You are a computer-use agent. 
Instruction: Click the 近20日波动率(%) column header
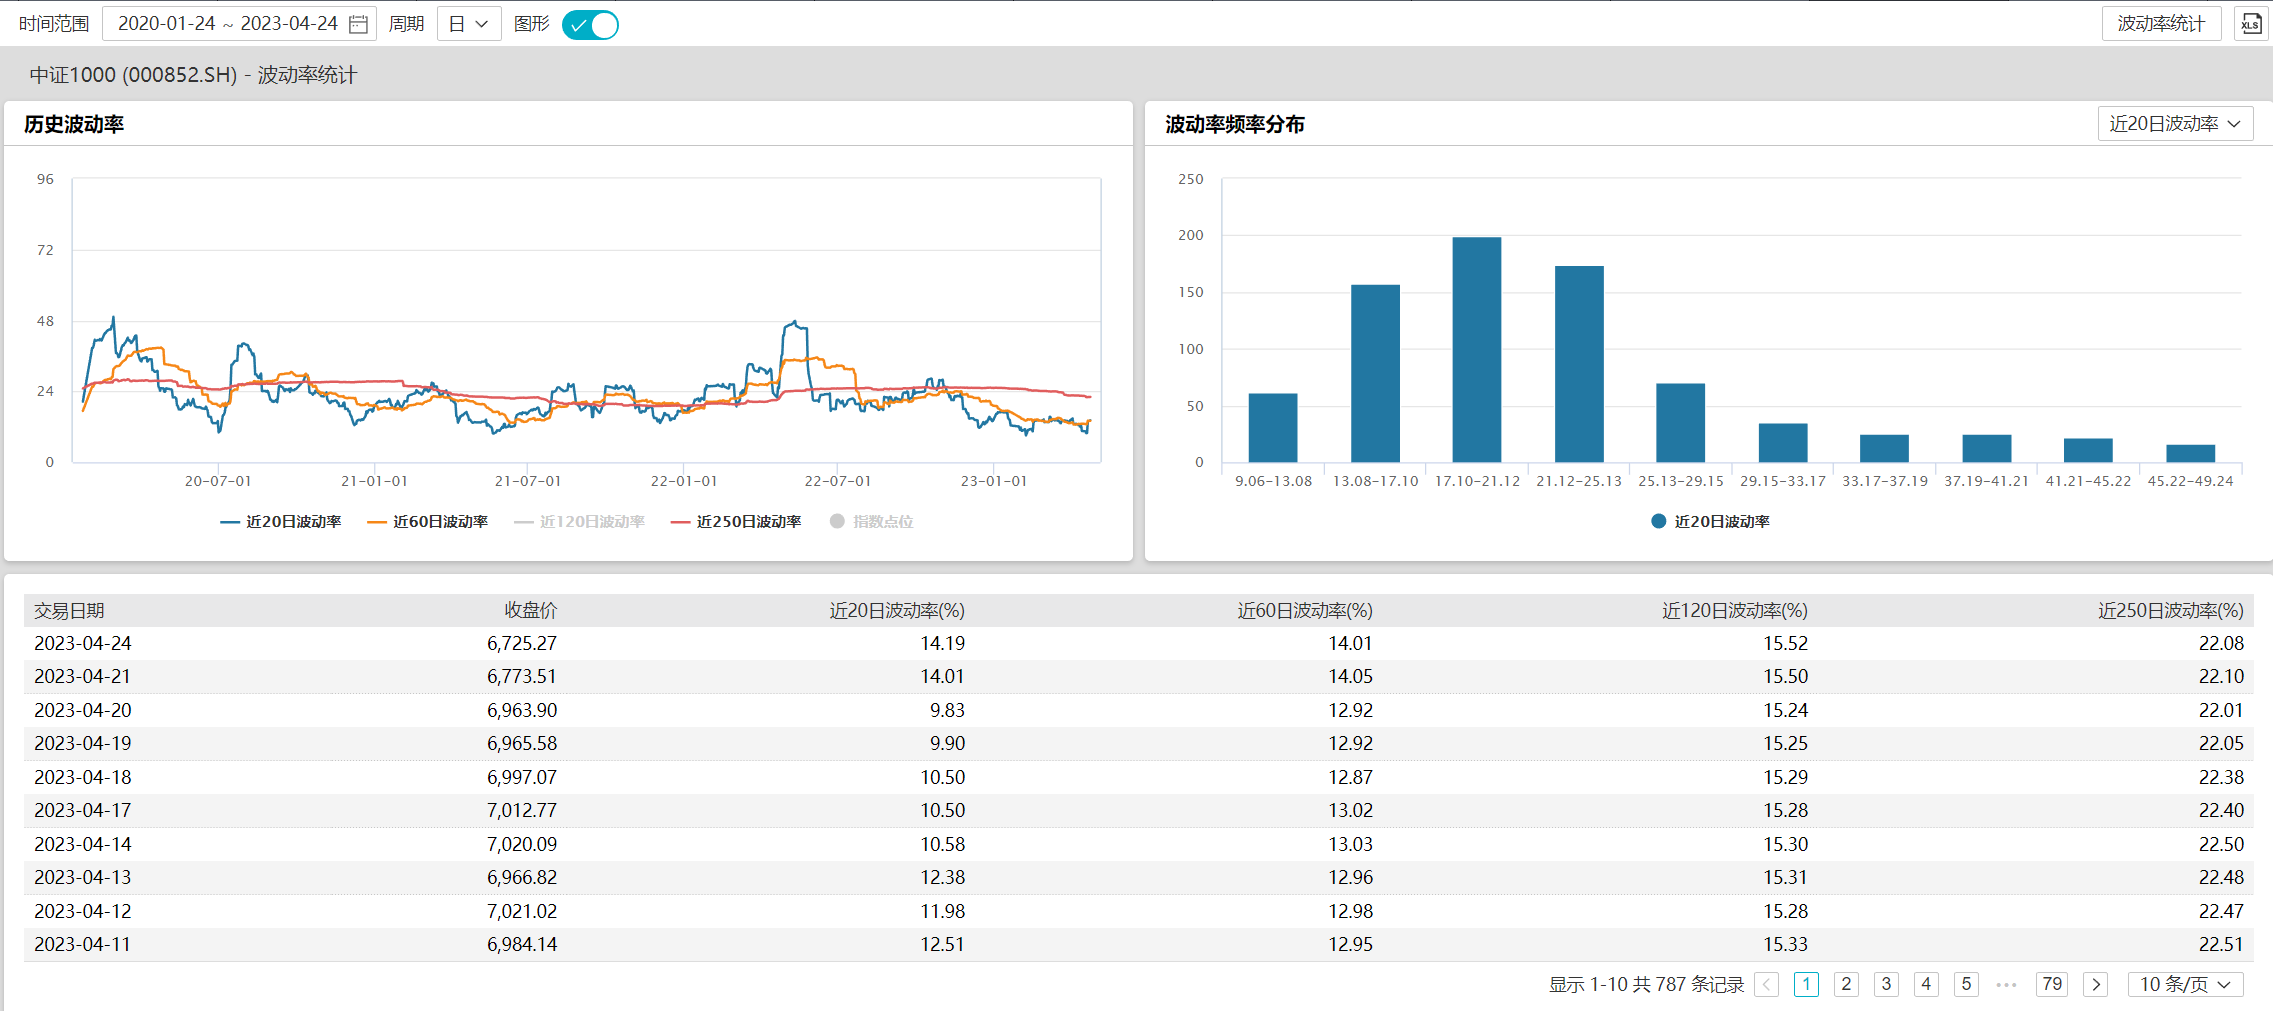pos(897,611)
